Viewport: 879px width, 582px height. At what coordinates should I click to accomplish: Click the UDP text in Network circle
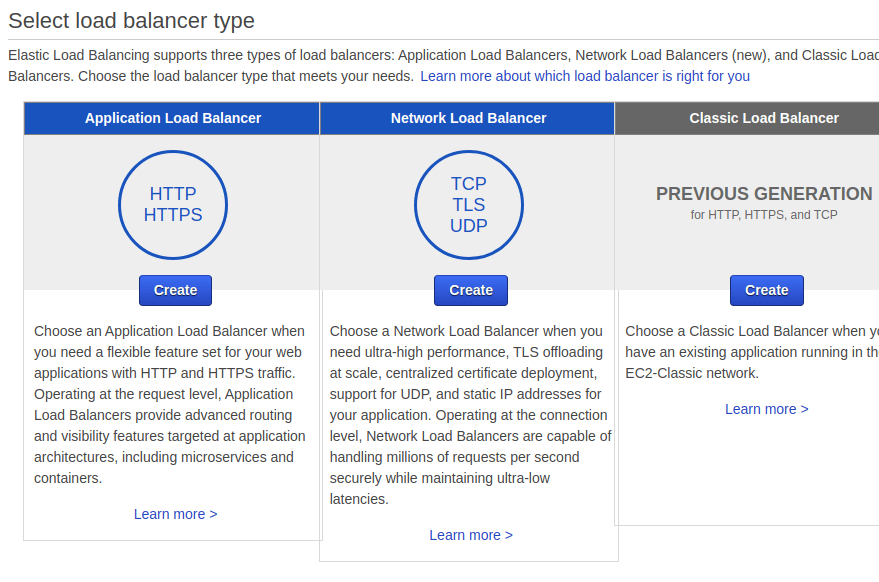469,226
